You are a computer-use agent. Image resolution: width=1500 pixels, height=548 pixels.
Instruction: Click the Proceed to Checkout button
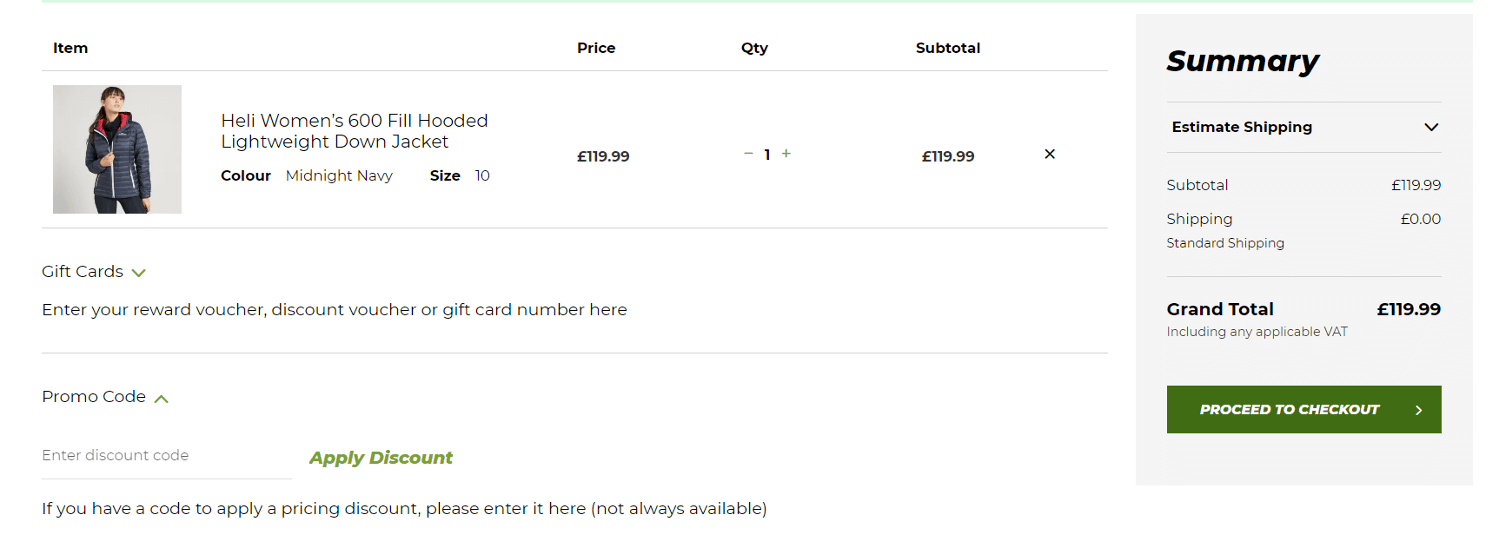tap(1289, 410)
